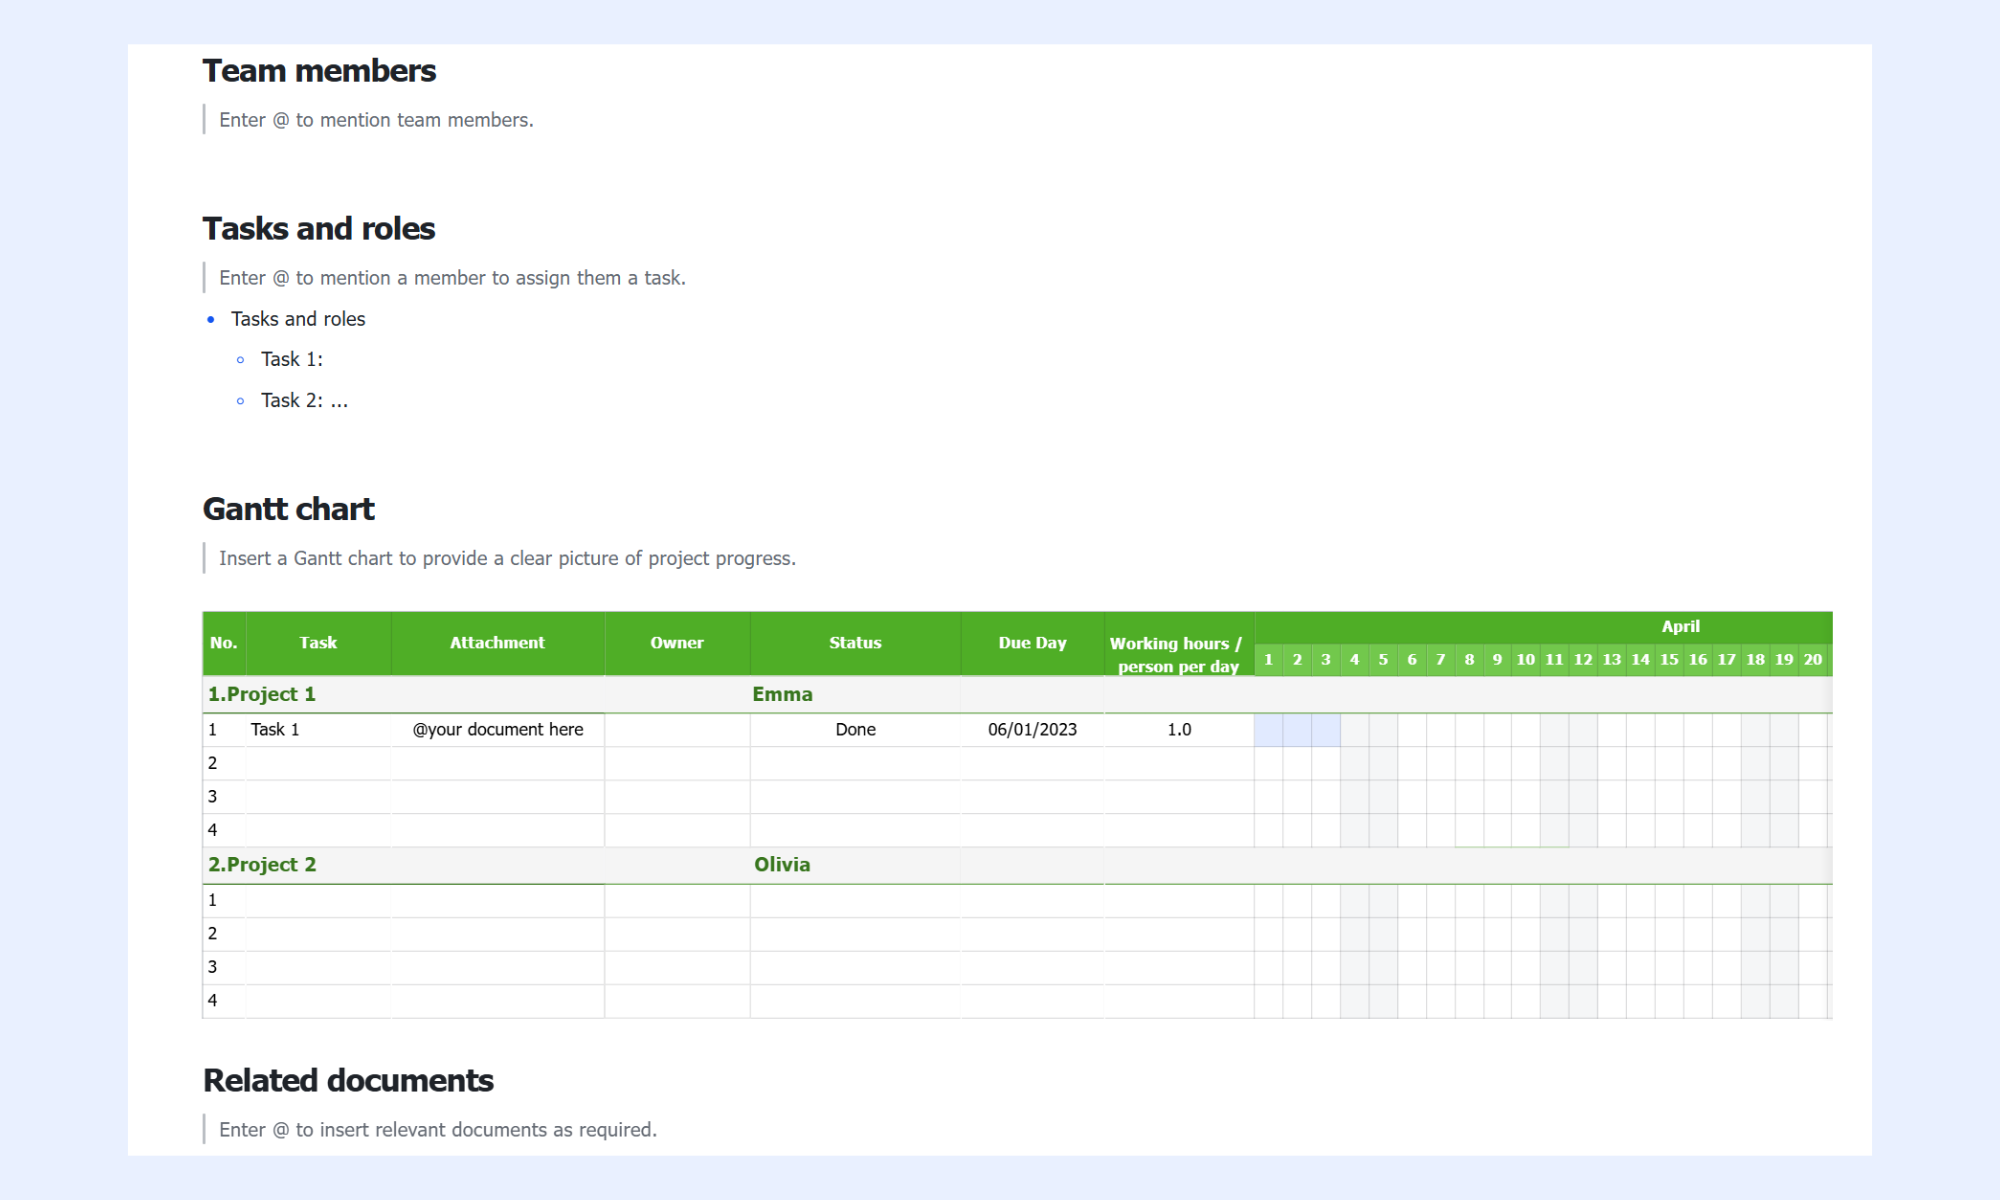Click row number '3' under Project 1
The height and width of the screenshot is (1200, 2000).
(x=212, y=797)
